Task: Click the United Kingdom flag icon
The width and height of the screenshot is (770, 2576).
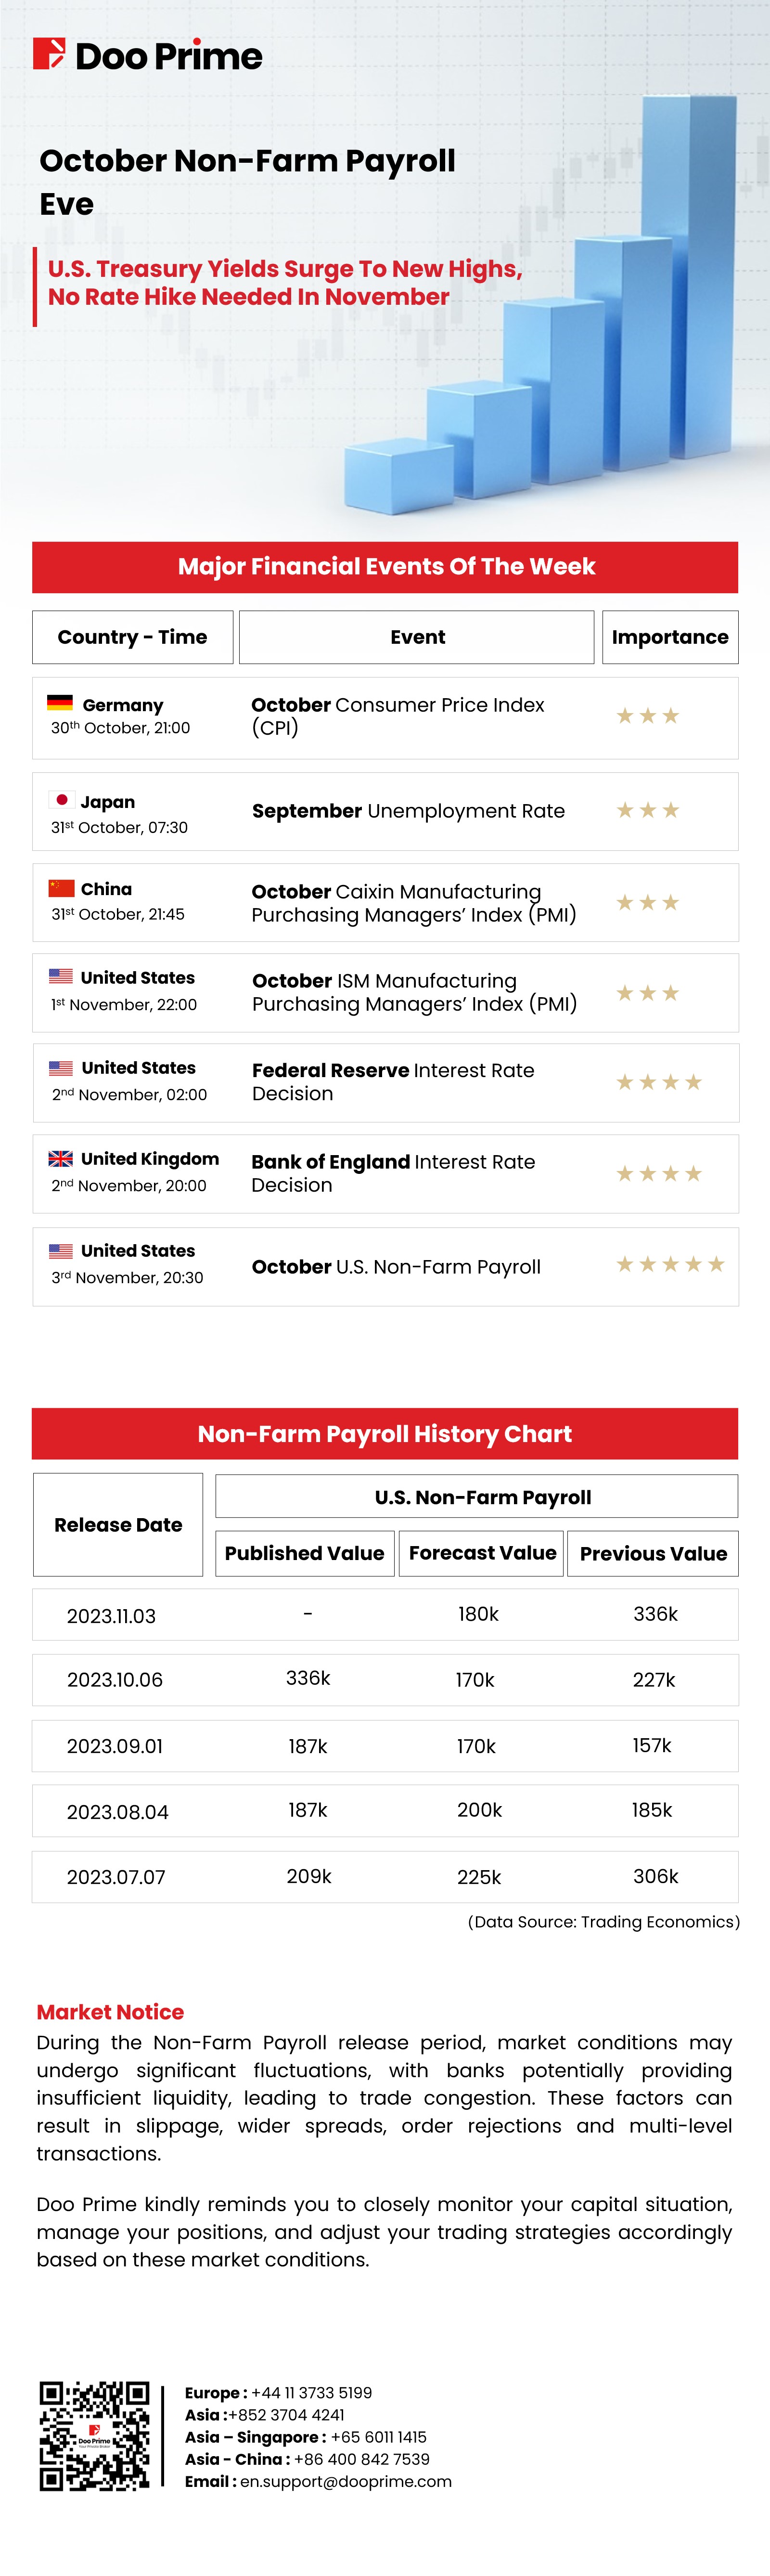Action: click(61, 1158)
